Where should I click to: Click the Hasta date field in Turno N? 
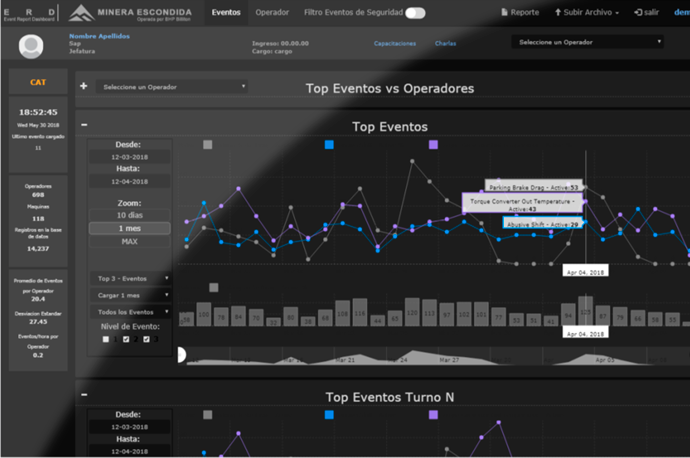(129, 451)
